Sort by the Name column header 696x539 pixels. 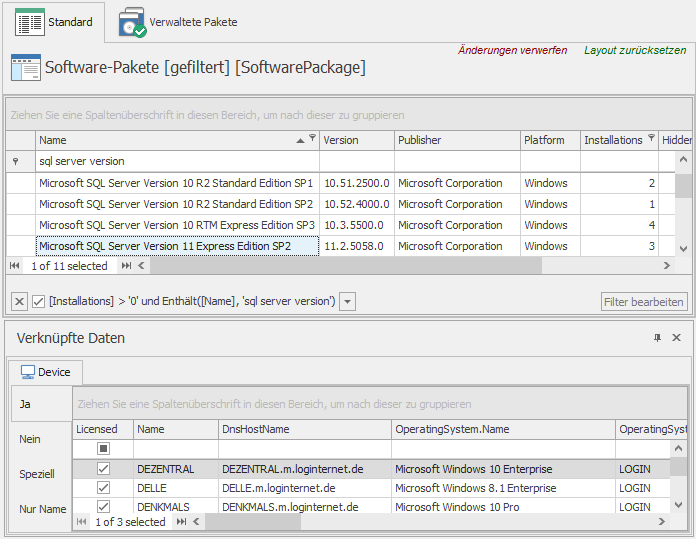pos(177,140)
